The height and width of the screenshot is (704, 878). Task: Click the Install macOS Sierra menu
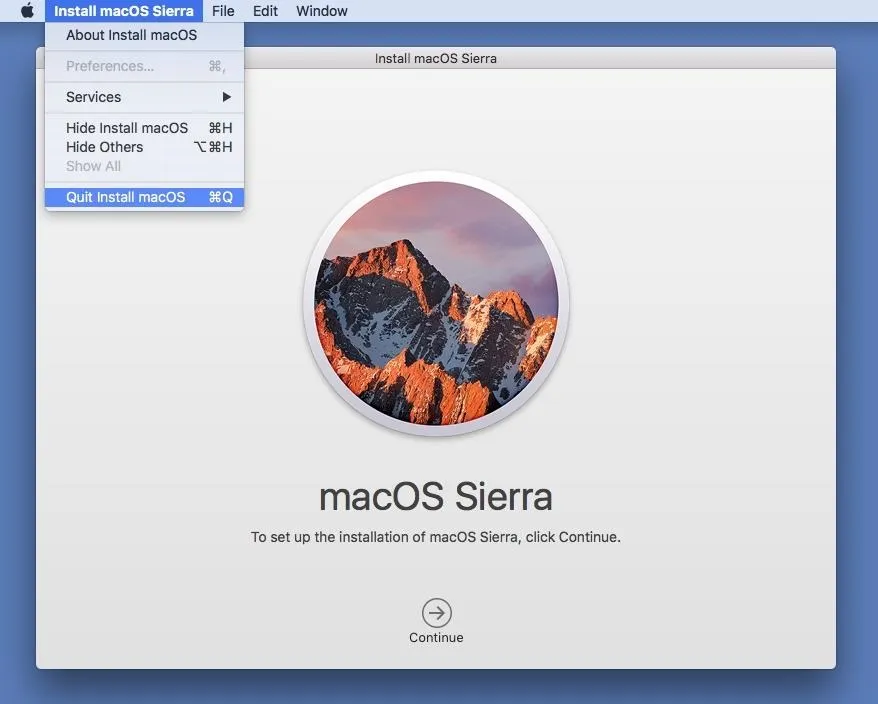point(124,11)
